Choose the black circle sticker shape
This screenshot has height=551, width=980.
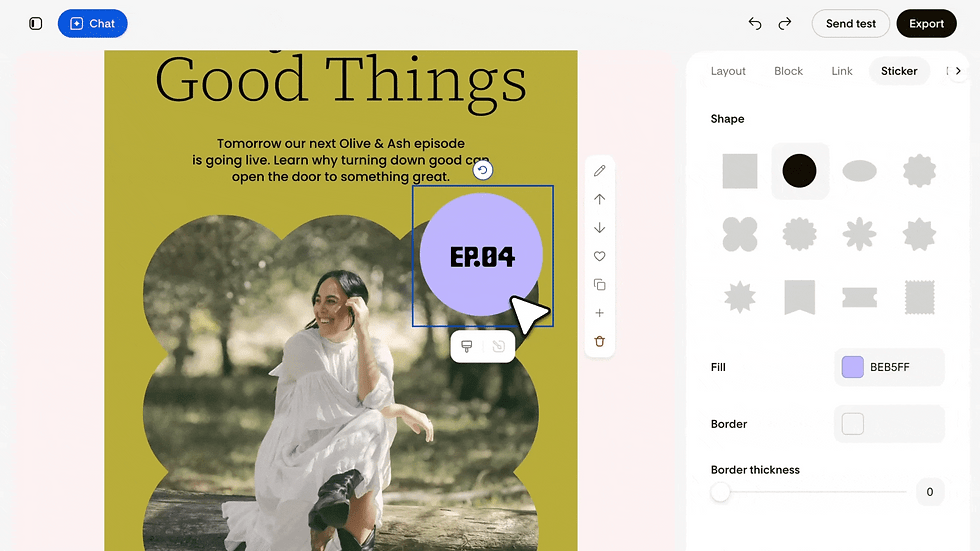pos(799,171)
